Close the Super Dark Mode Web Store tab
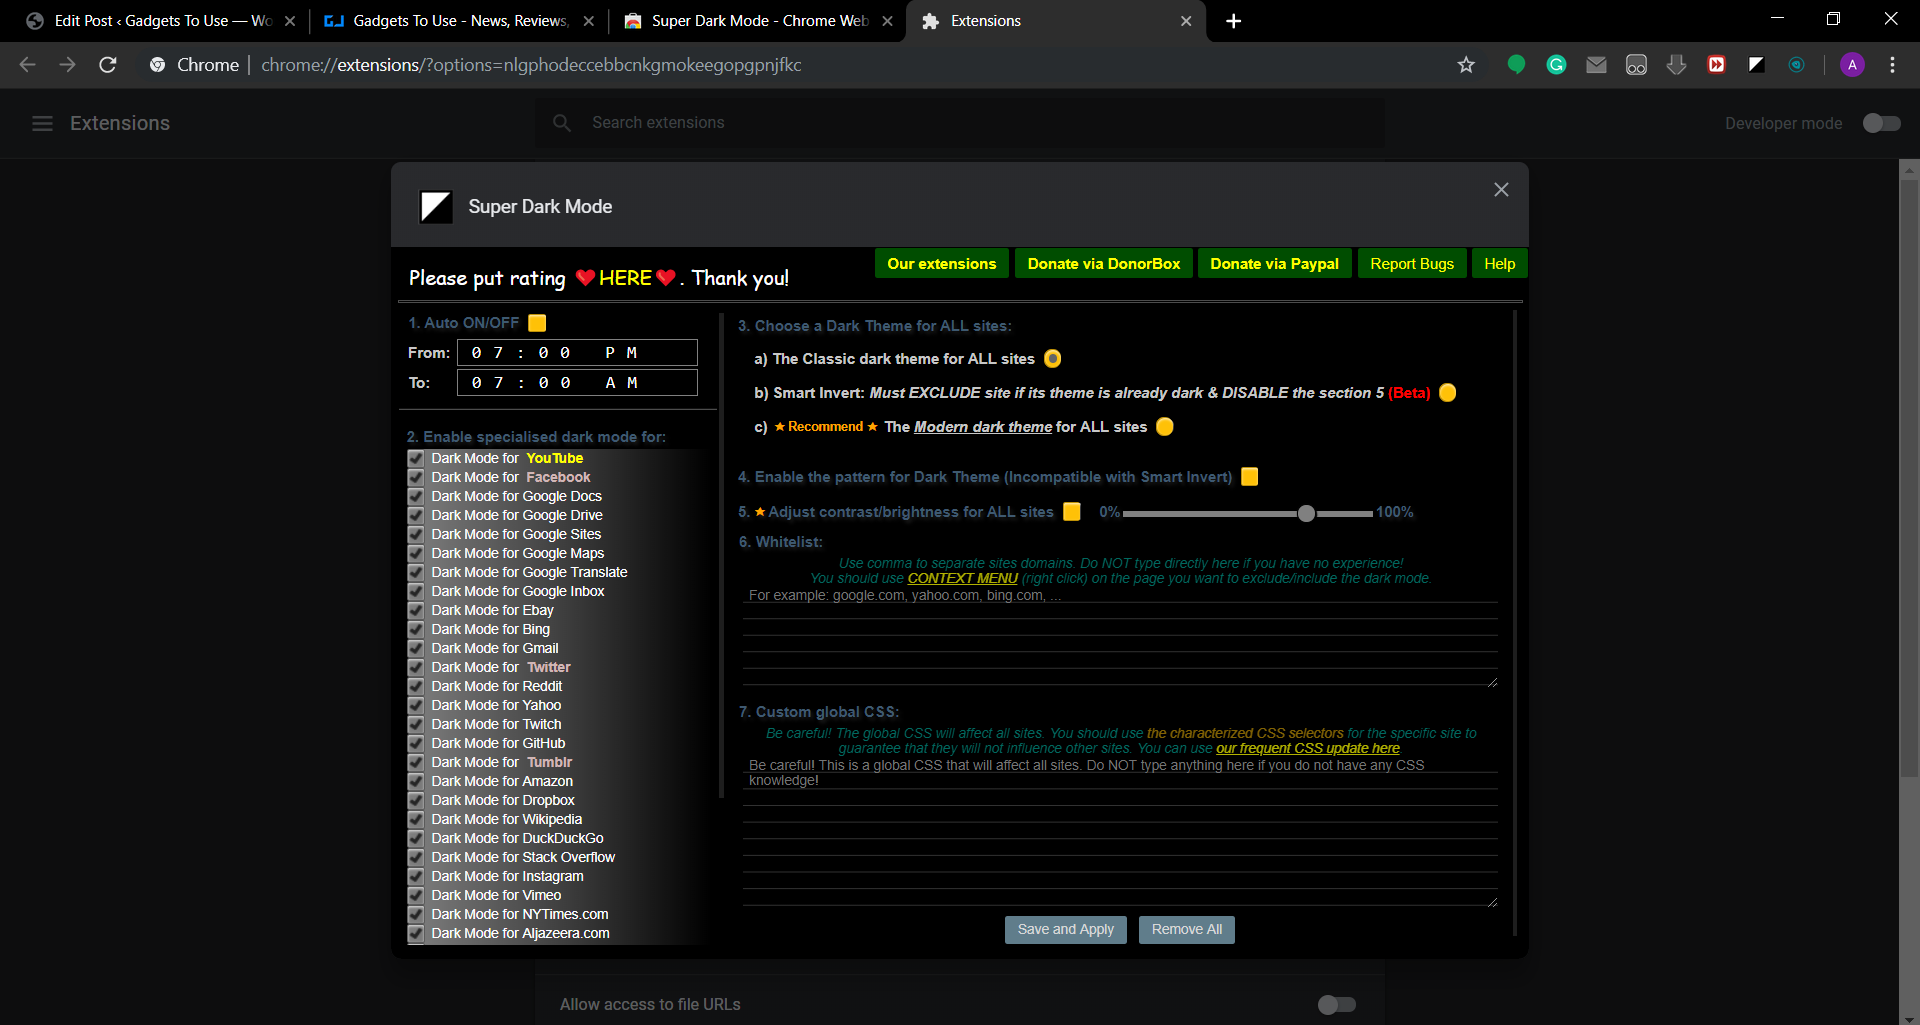 coord(887,21)
